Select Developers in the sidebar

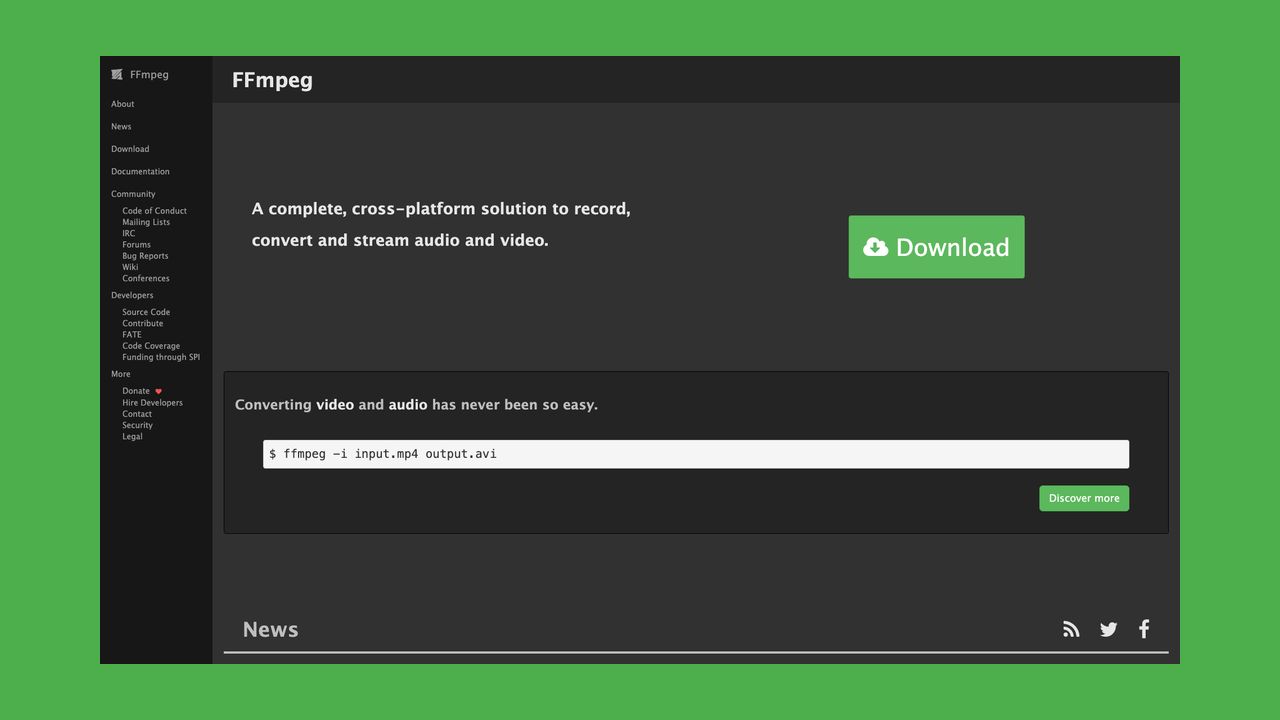(x=132, y=295)
